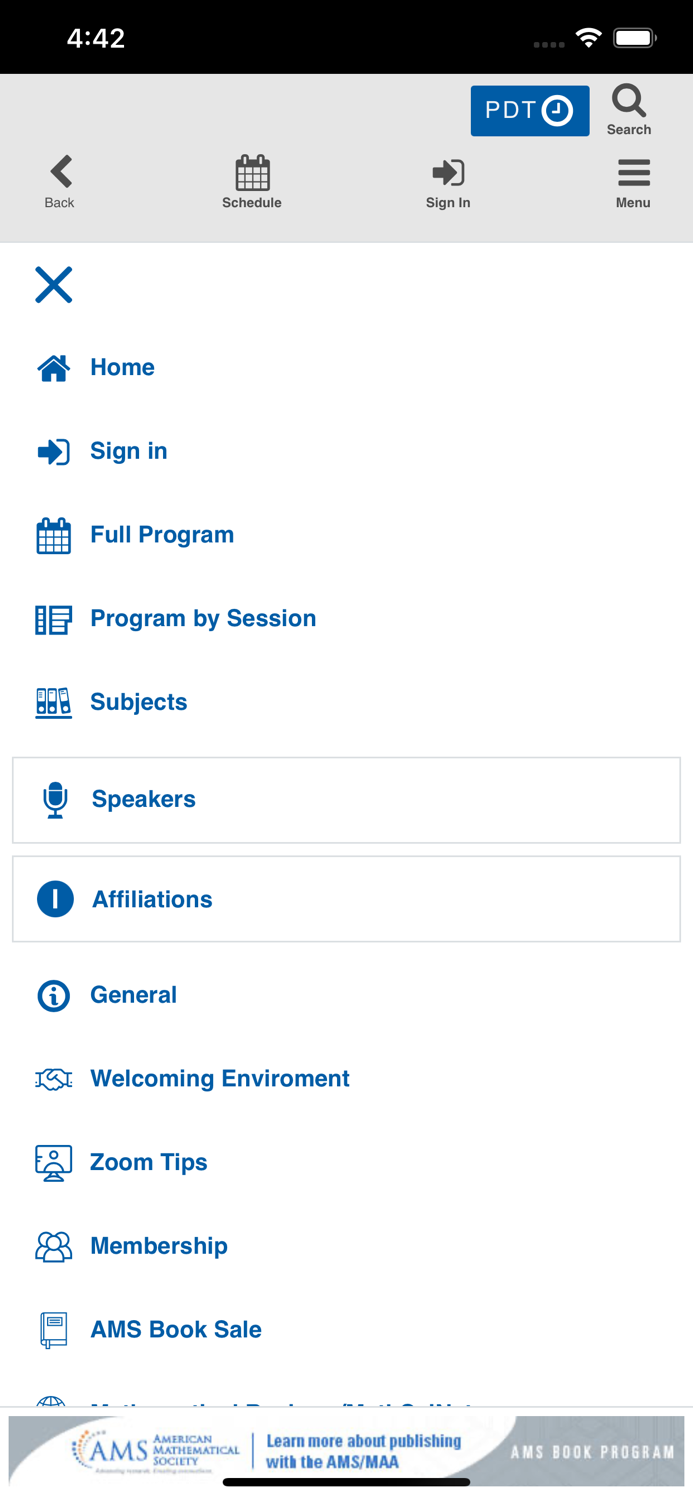693x1500 pixels.
Task: Open the hamburger Menu icon
Action: point(633,173)
